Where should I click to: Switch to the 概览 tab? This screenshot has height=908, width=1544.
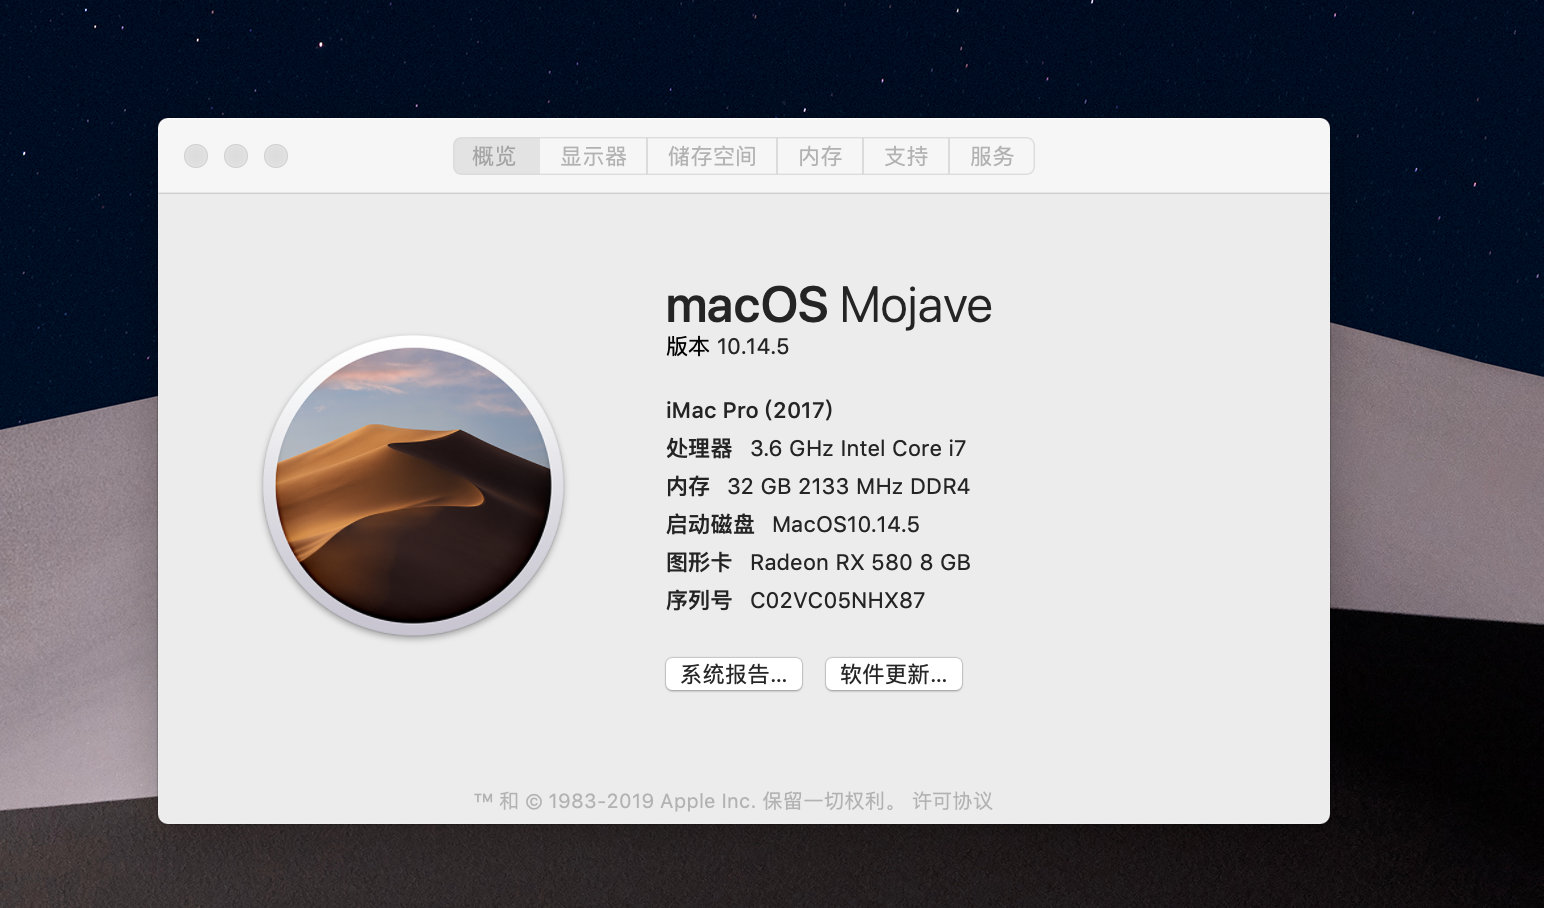pyautogui.click(x=495, y=156)
